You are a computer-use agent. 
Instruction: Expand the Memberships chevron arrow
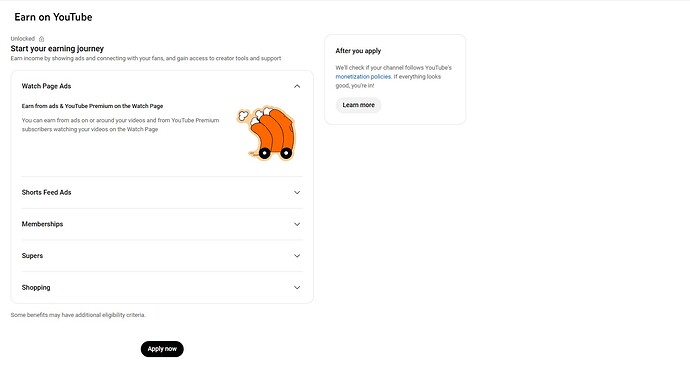coord(297,224)
